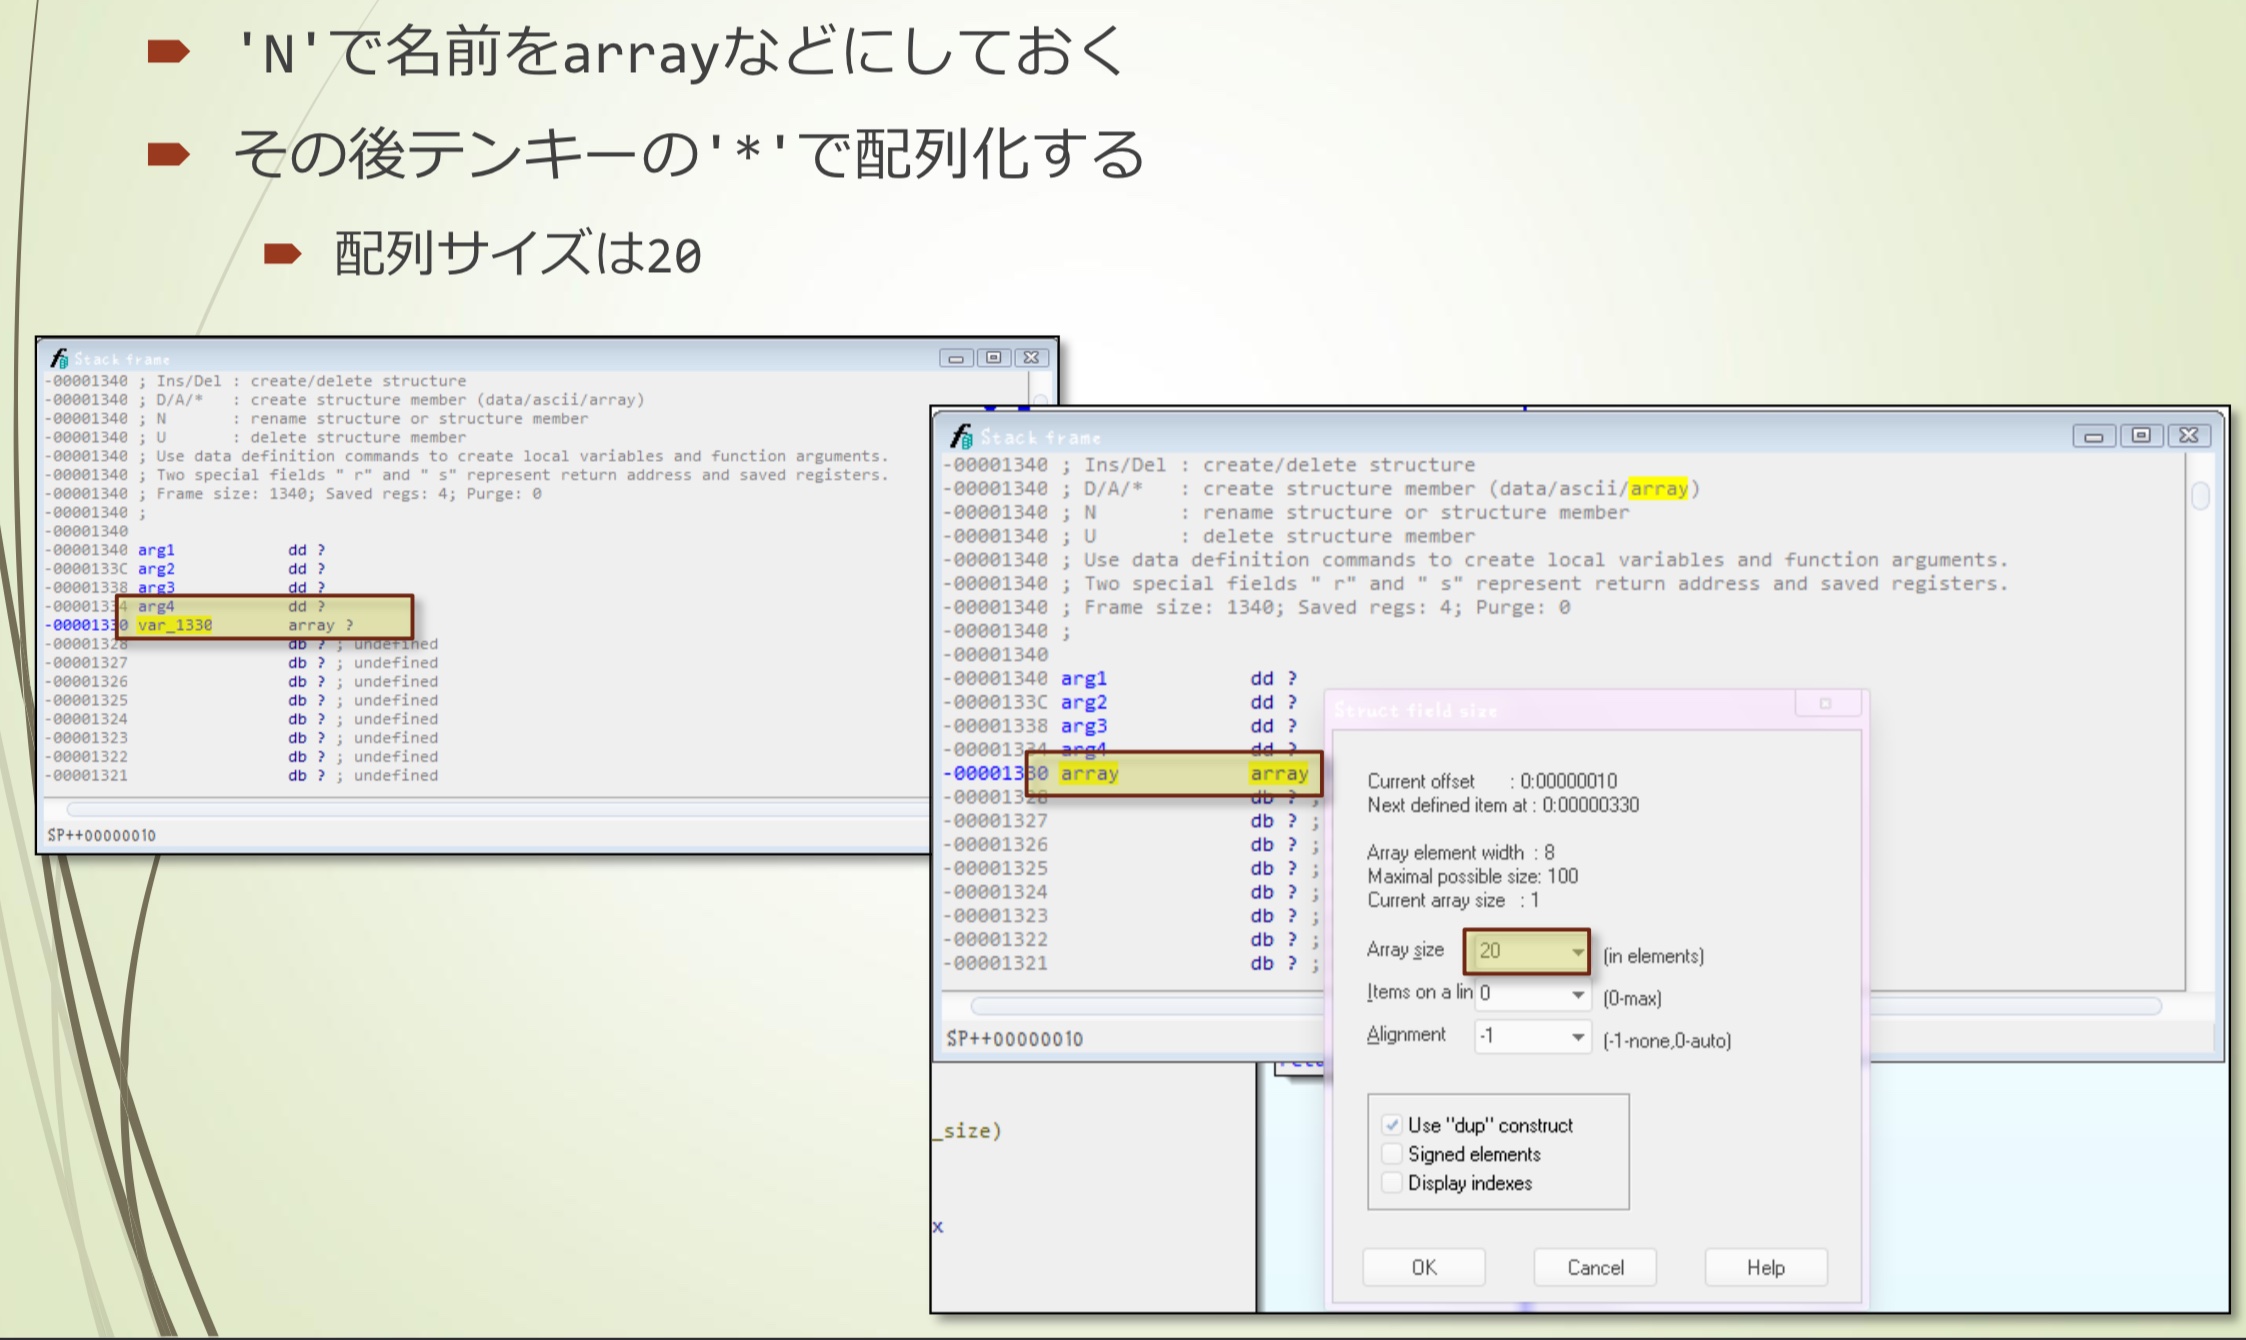Click the Help button

pos(1765,1267)
